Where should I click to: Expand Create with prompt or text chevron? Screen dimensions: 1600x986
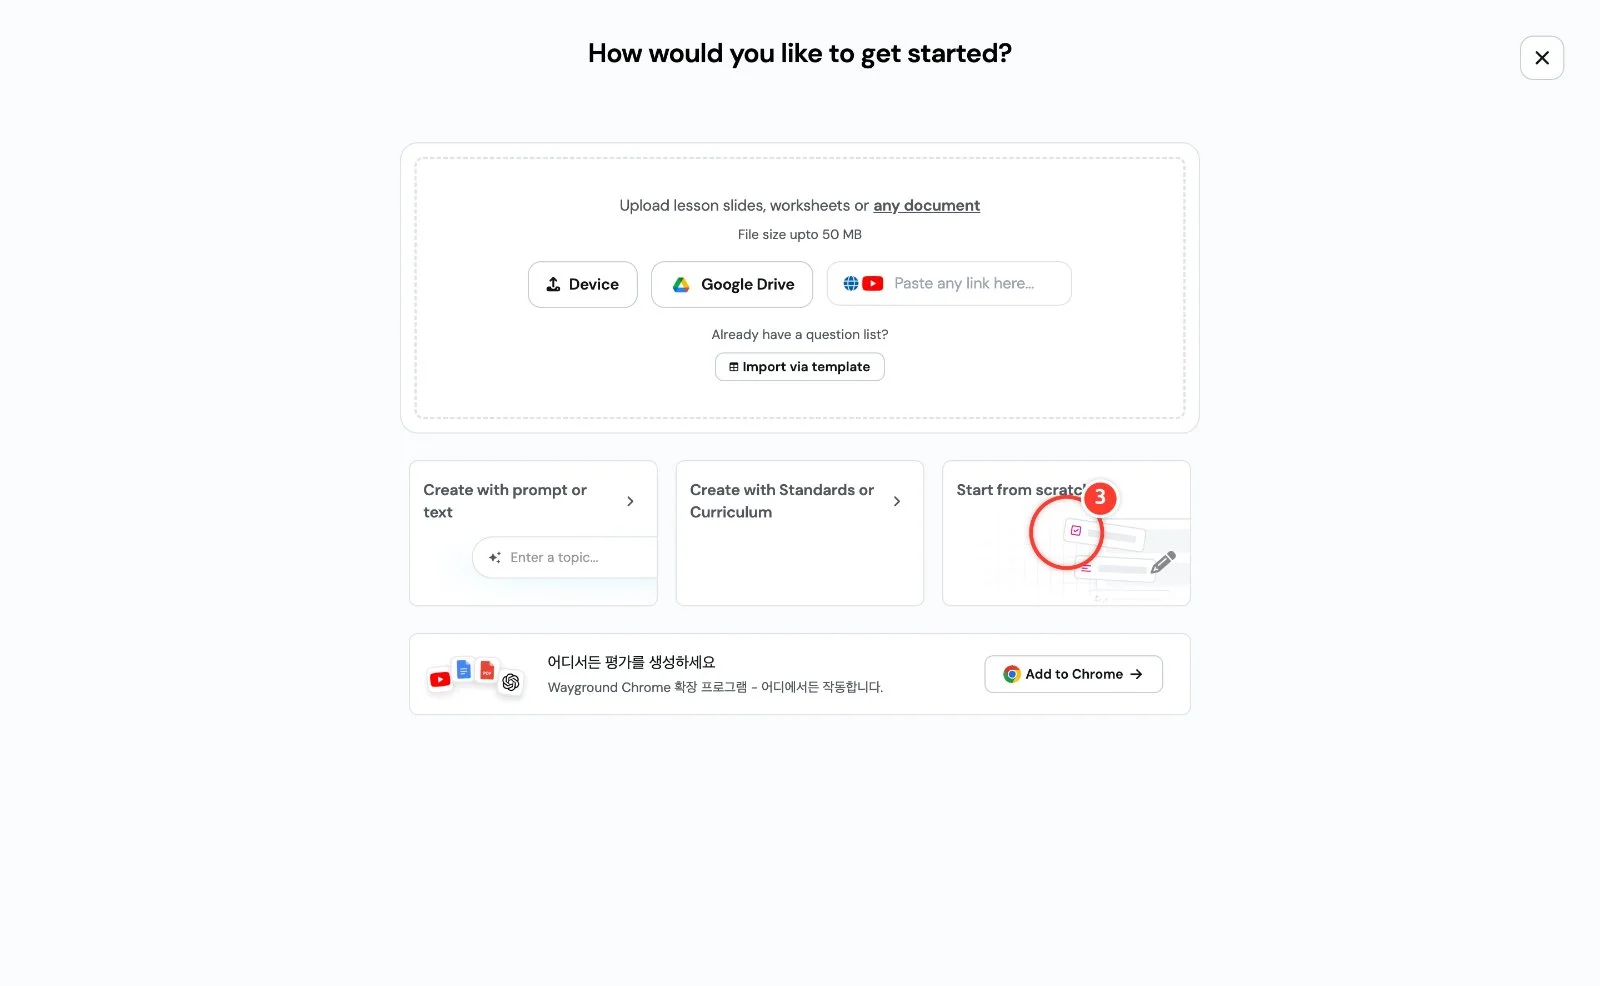pyautogui.click(x=630, y=501)
